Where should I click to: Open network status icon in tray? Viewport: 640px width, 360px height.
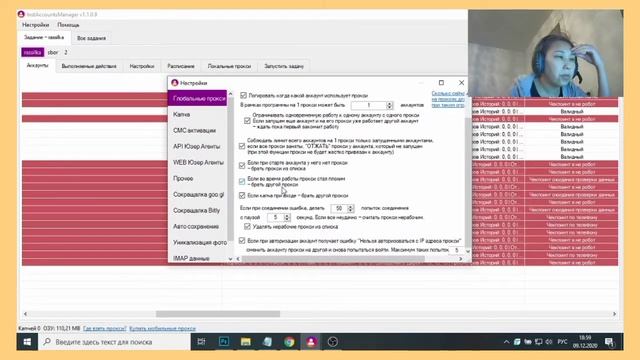(538, 342)
